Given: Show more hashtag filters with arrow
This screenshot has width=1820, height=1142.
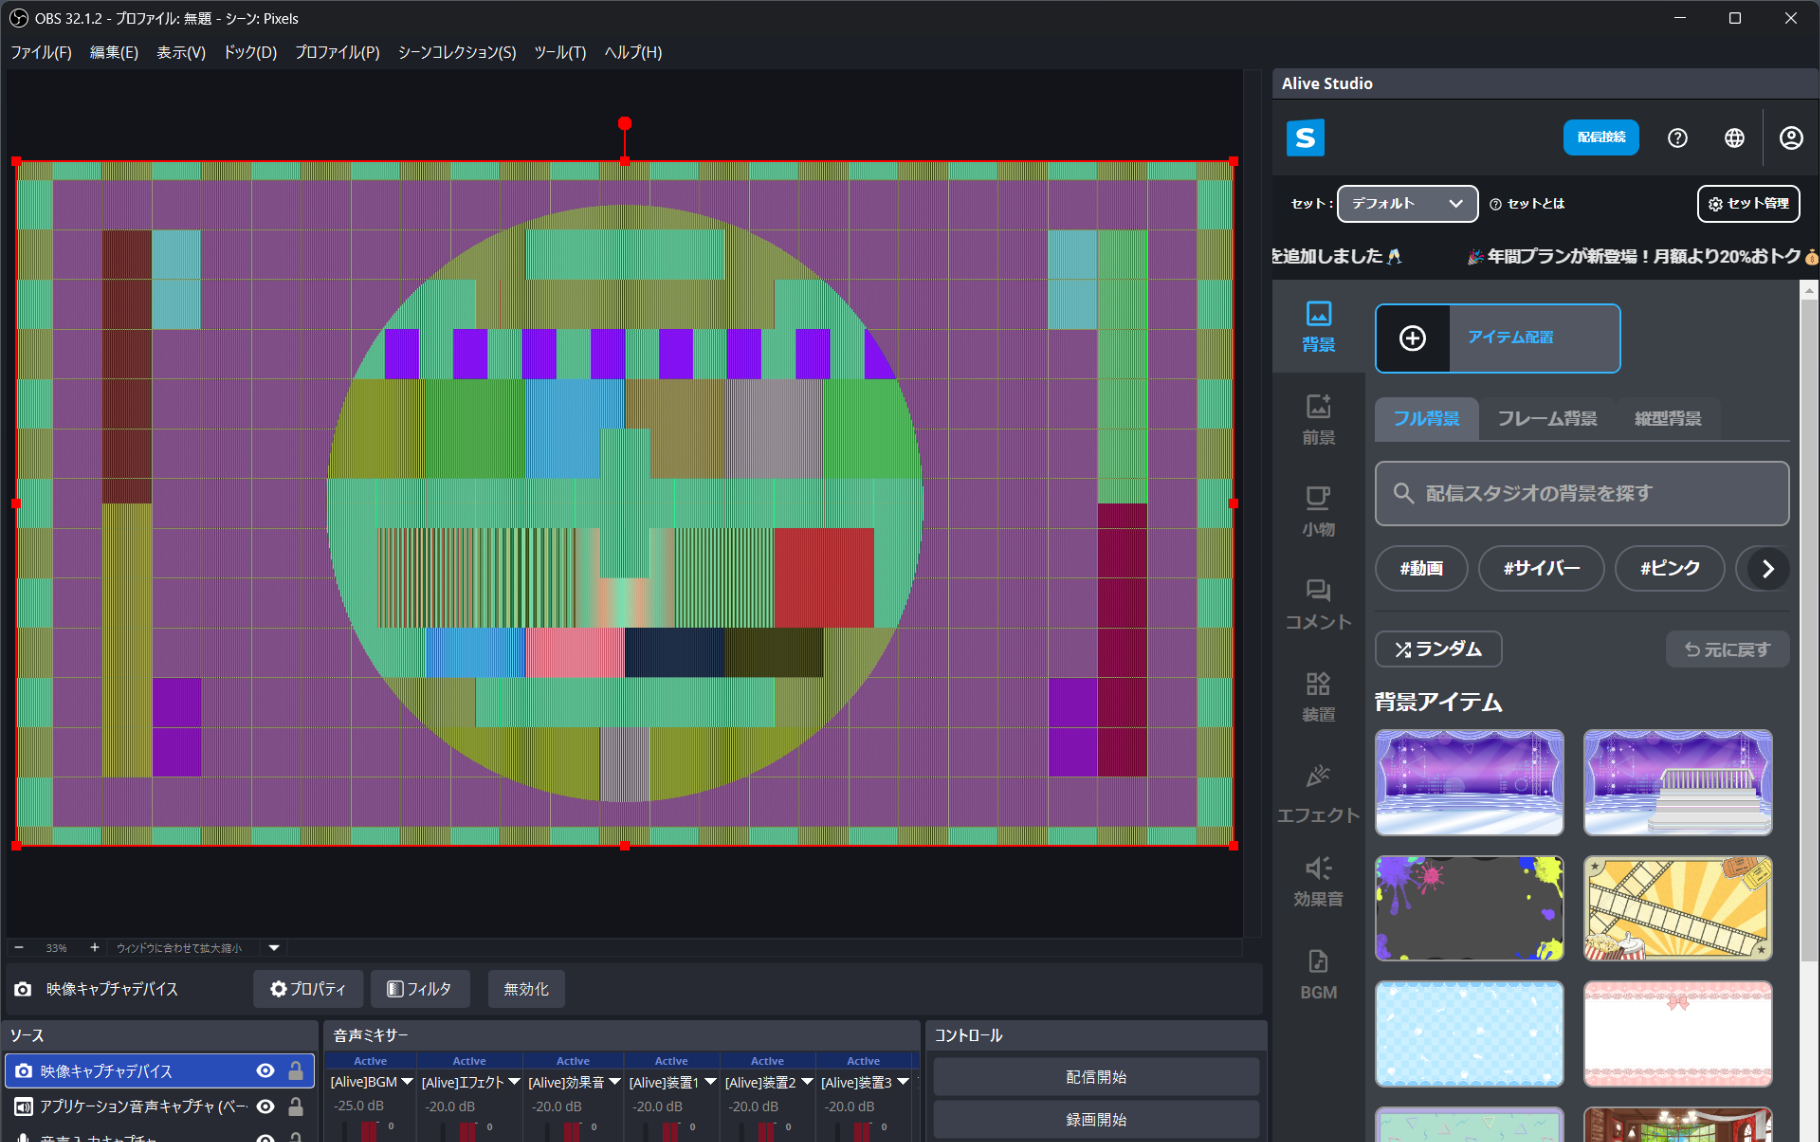Looking at the screenshot, I should coord(1767,569).
